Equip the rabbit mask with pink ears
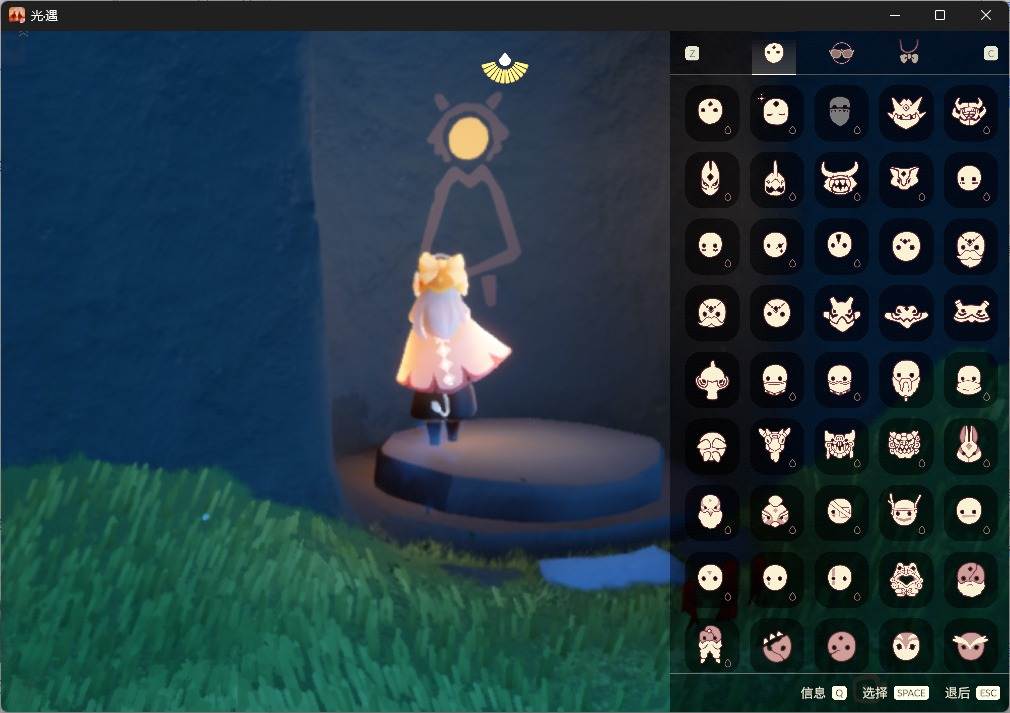This screenshot has width=1010, height=713. pyautogui.click(x=970, y=446)
